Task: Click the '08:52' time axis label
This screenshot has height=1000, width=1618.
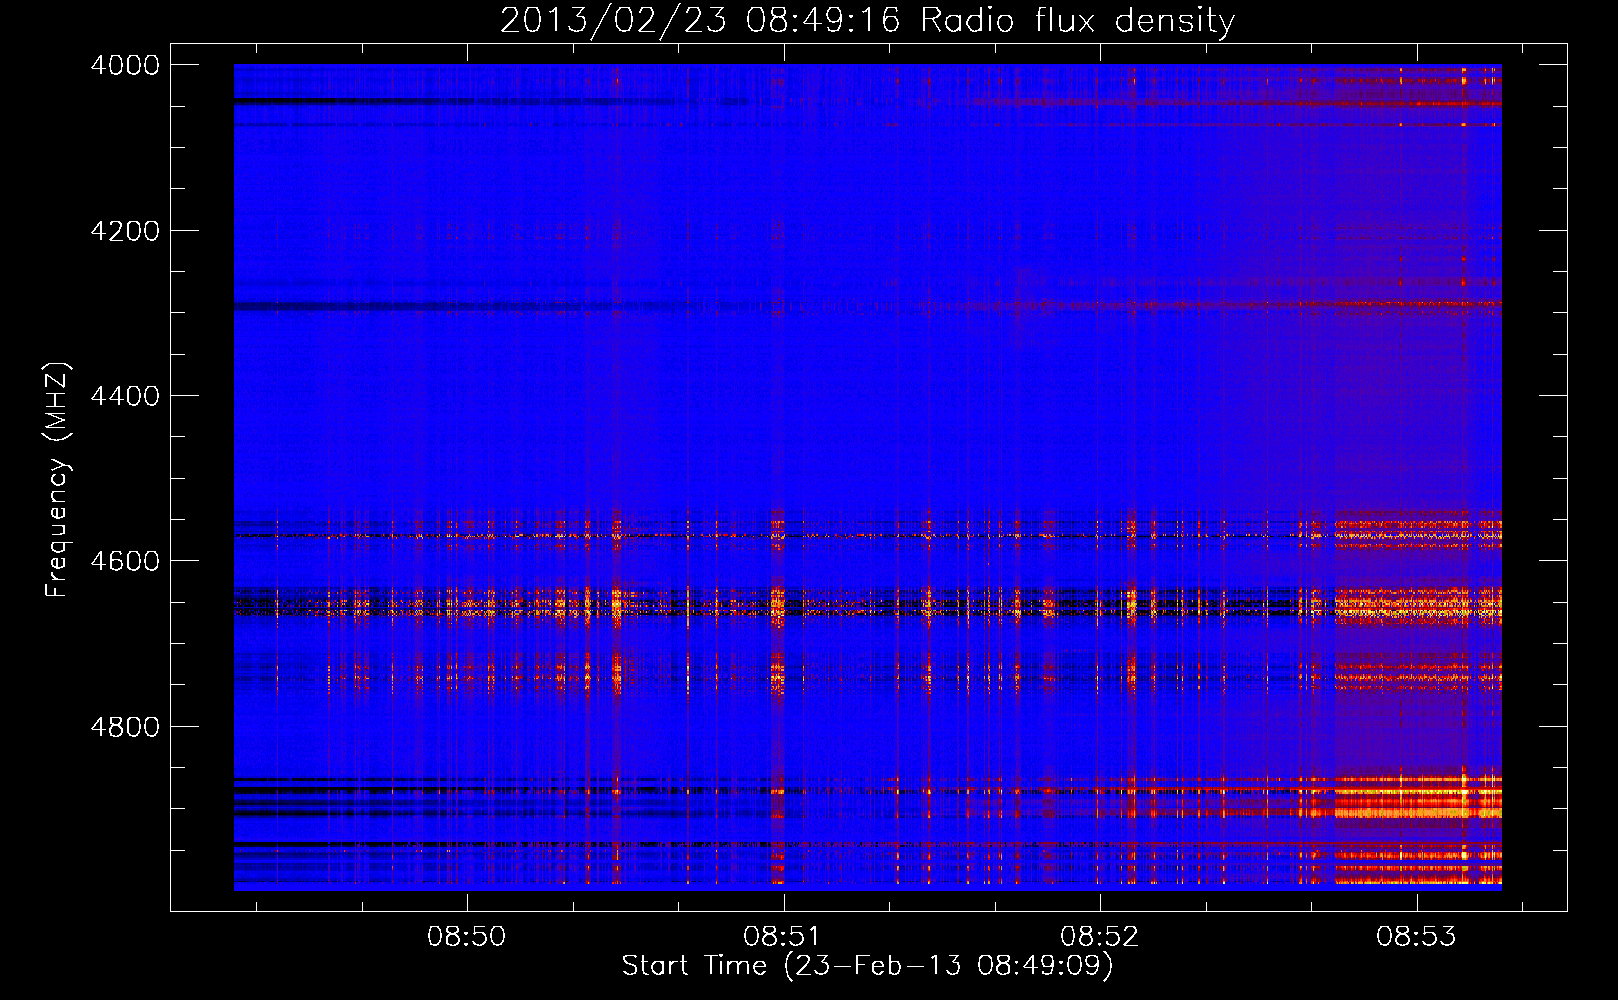Action: [1100, 937]
